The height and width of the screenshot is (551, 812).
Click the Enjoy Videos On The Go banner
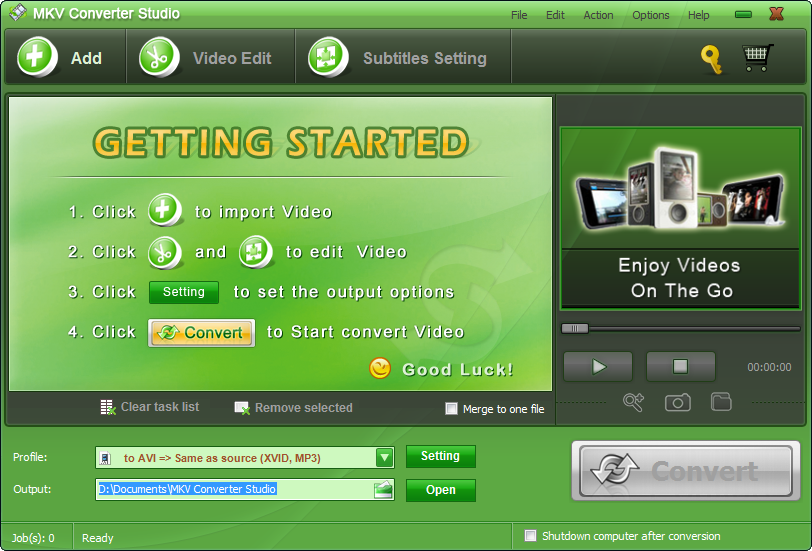[x=681, y=279]
